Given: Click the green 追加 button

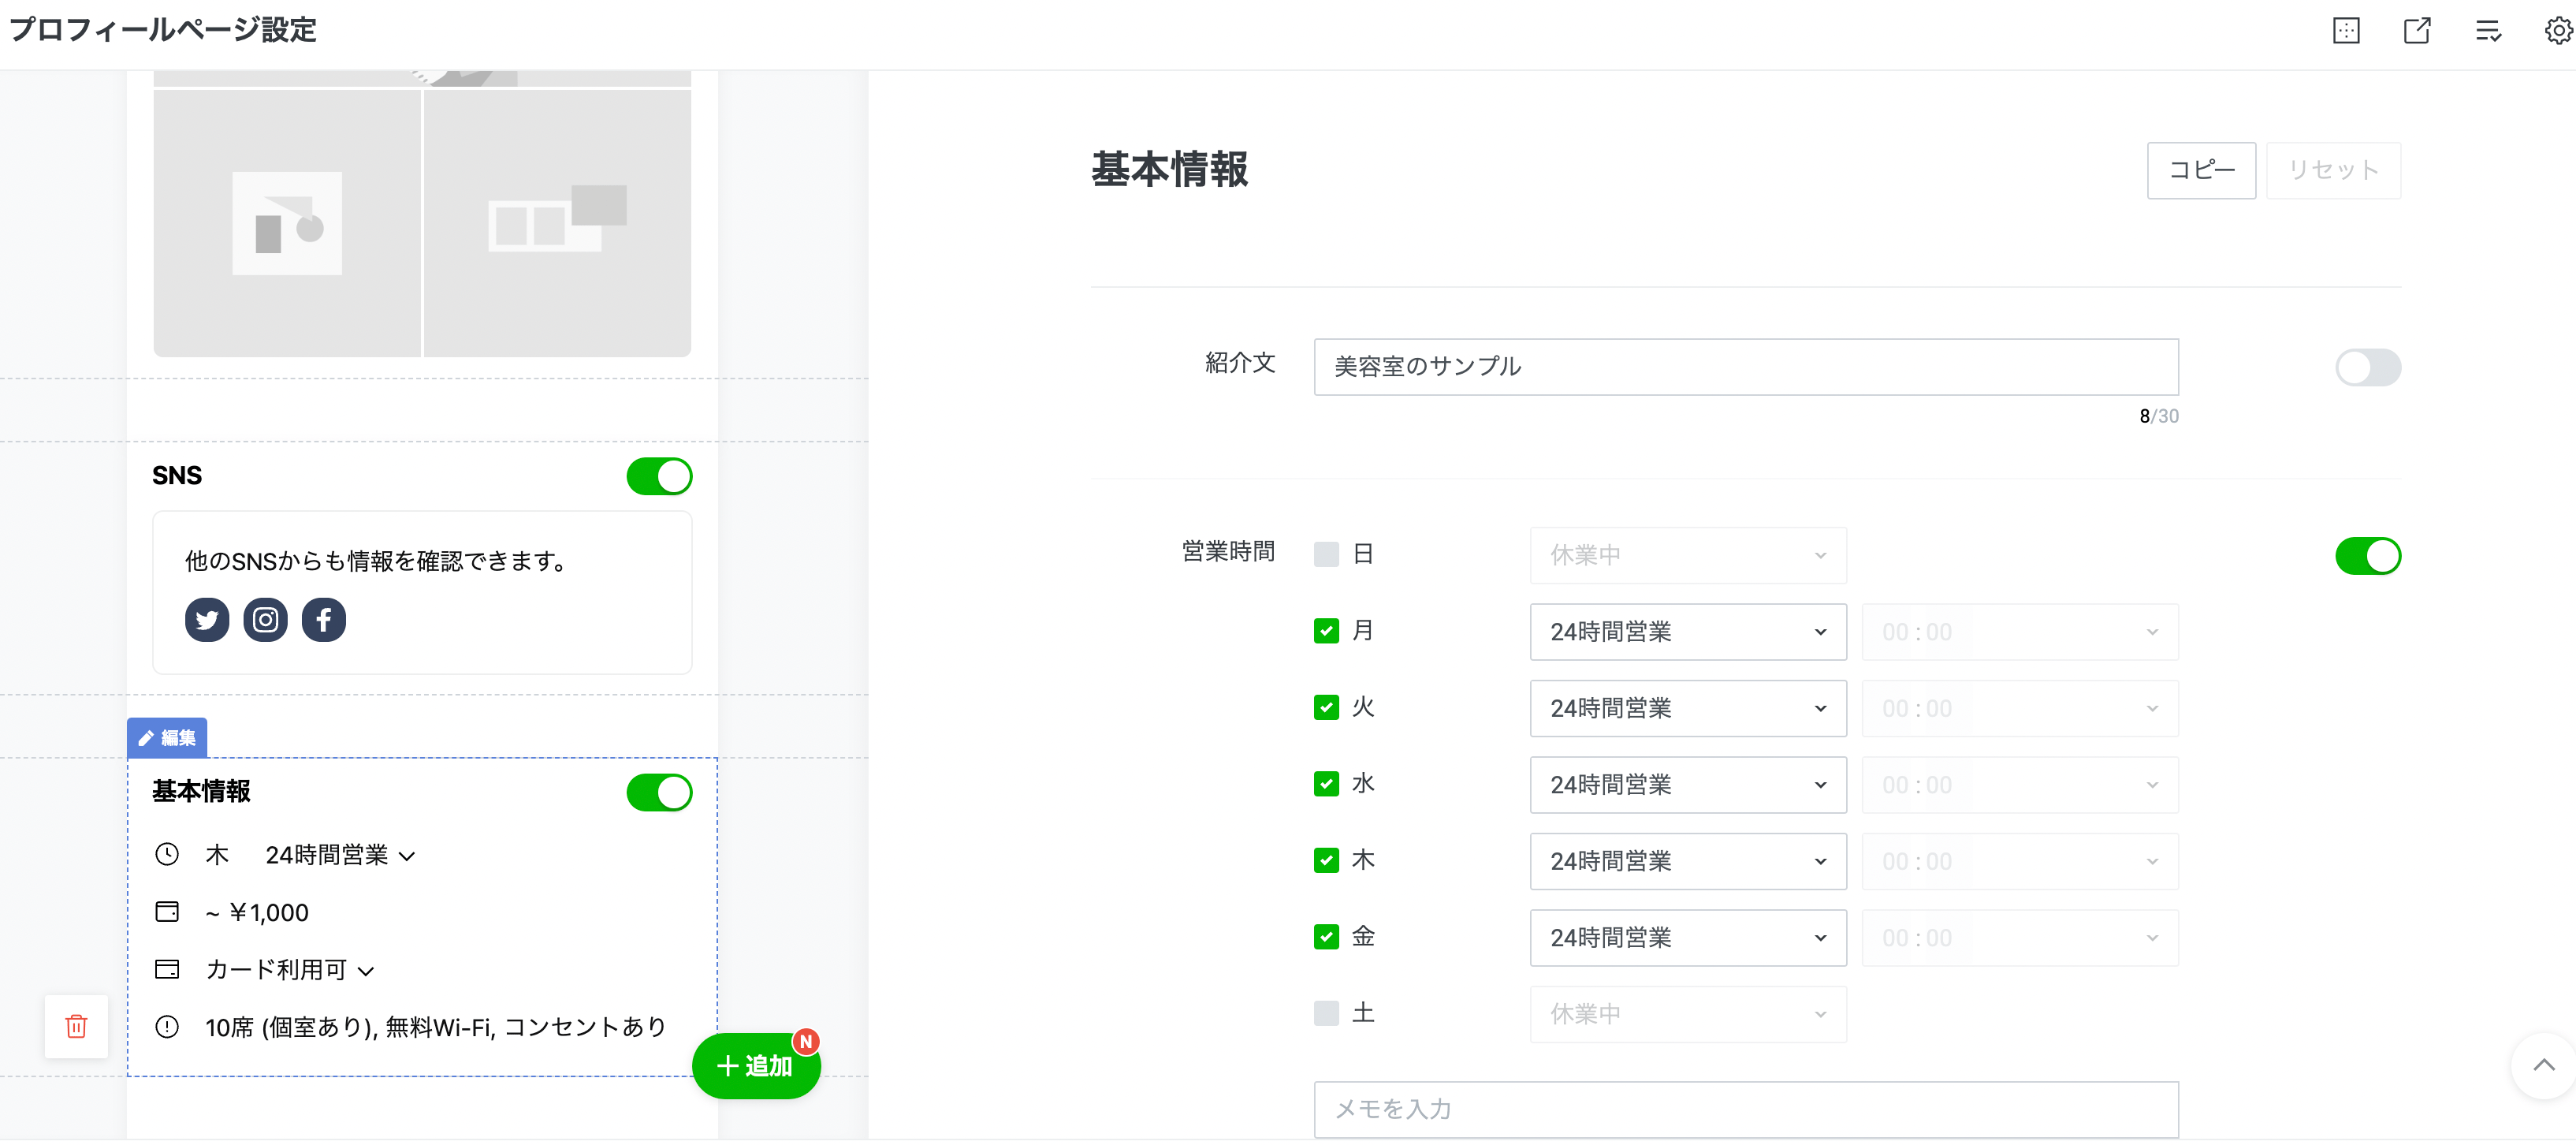Looking at the screenshot, I should (756, 1066).
